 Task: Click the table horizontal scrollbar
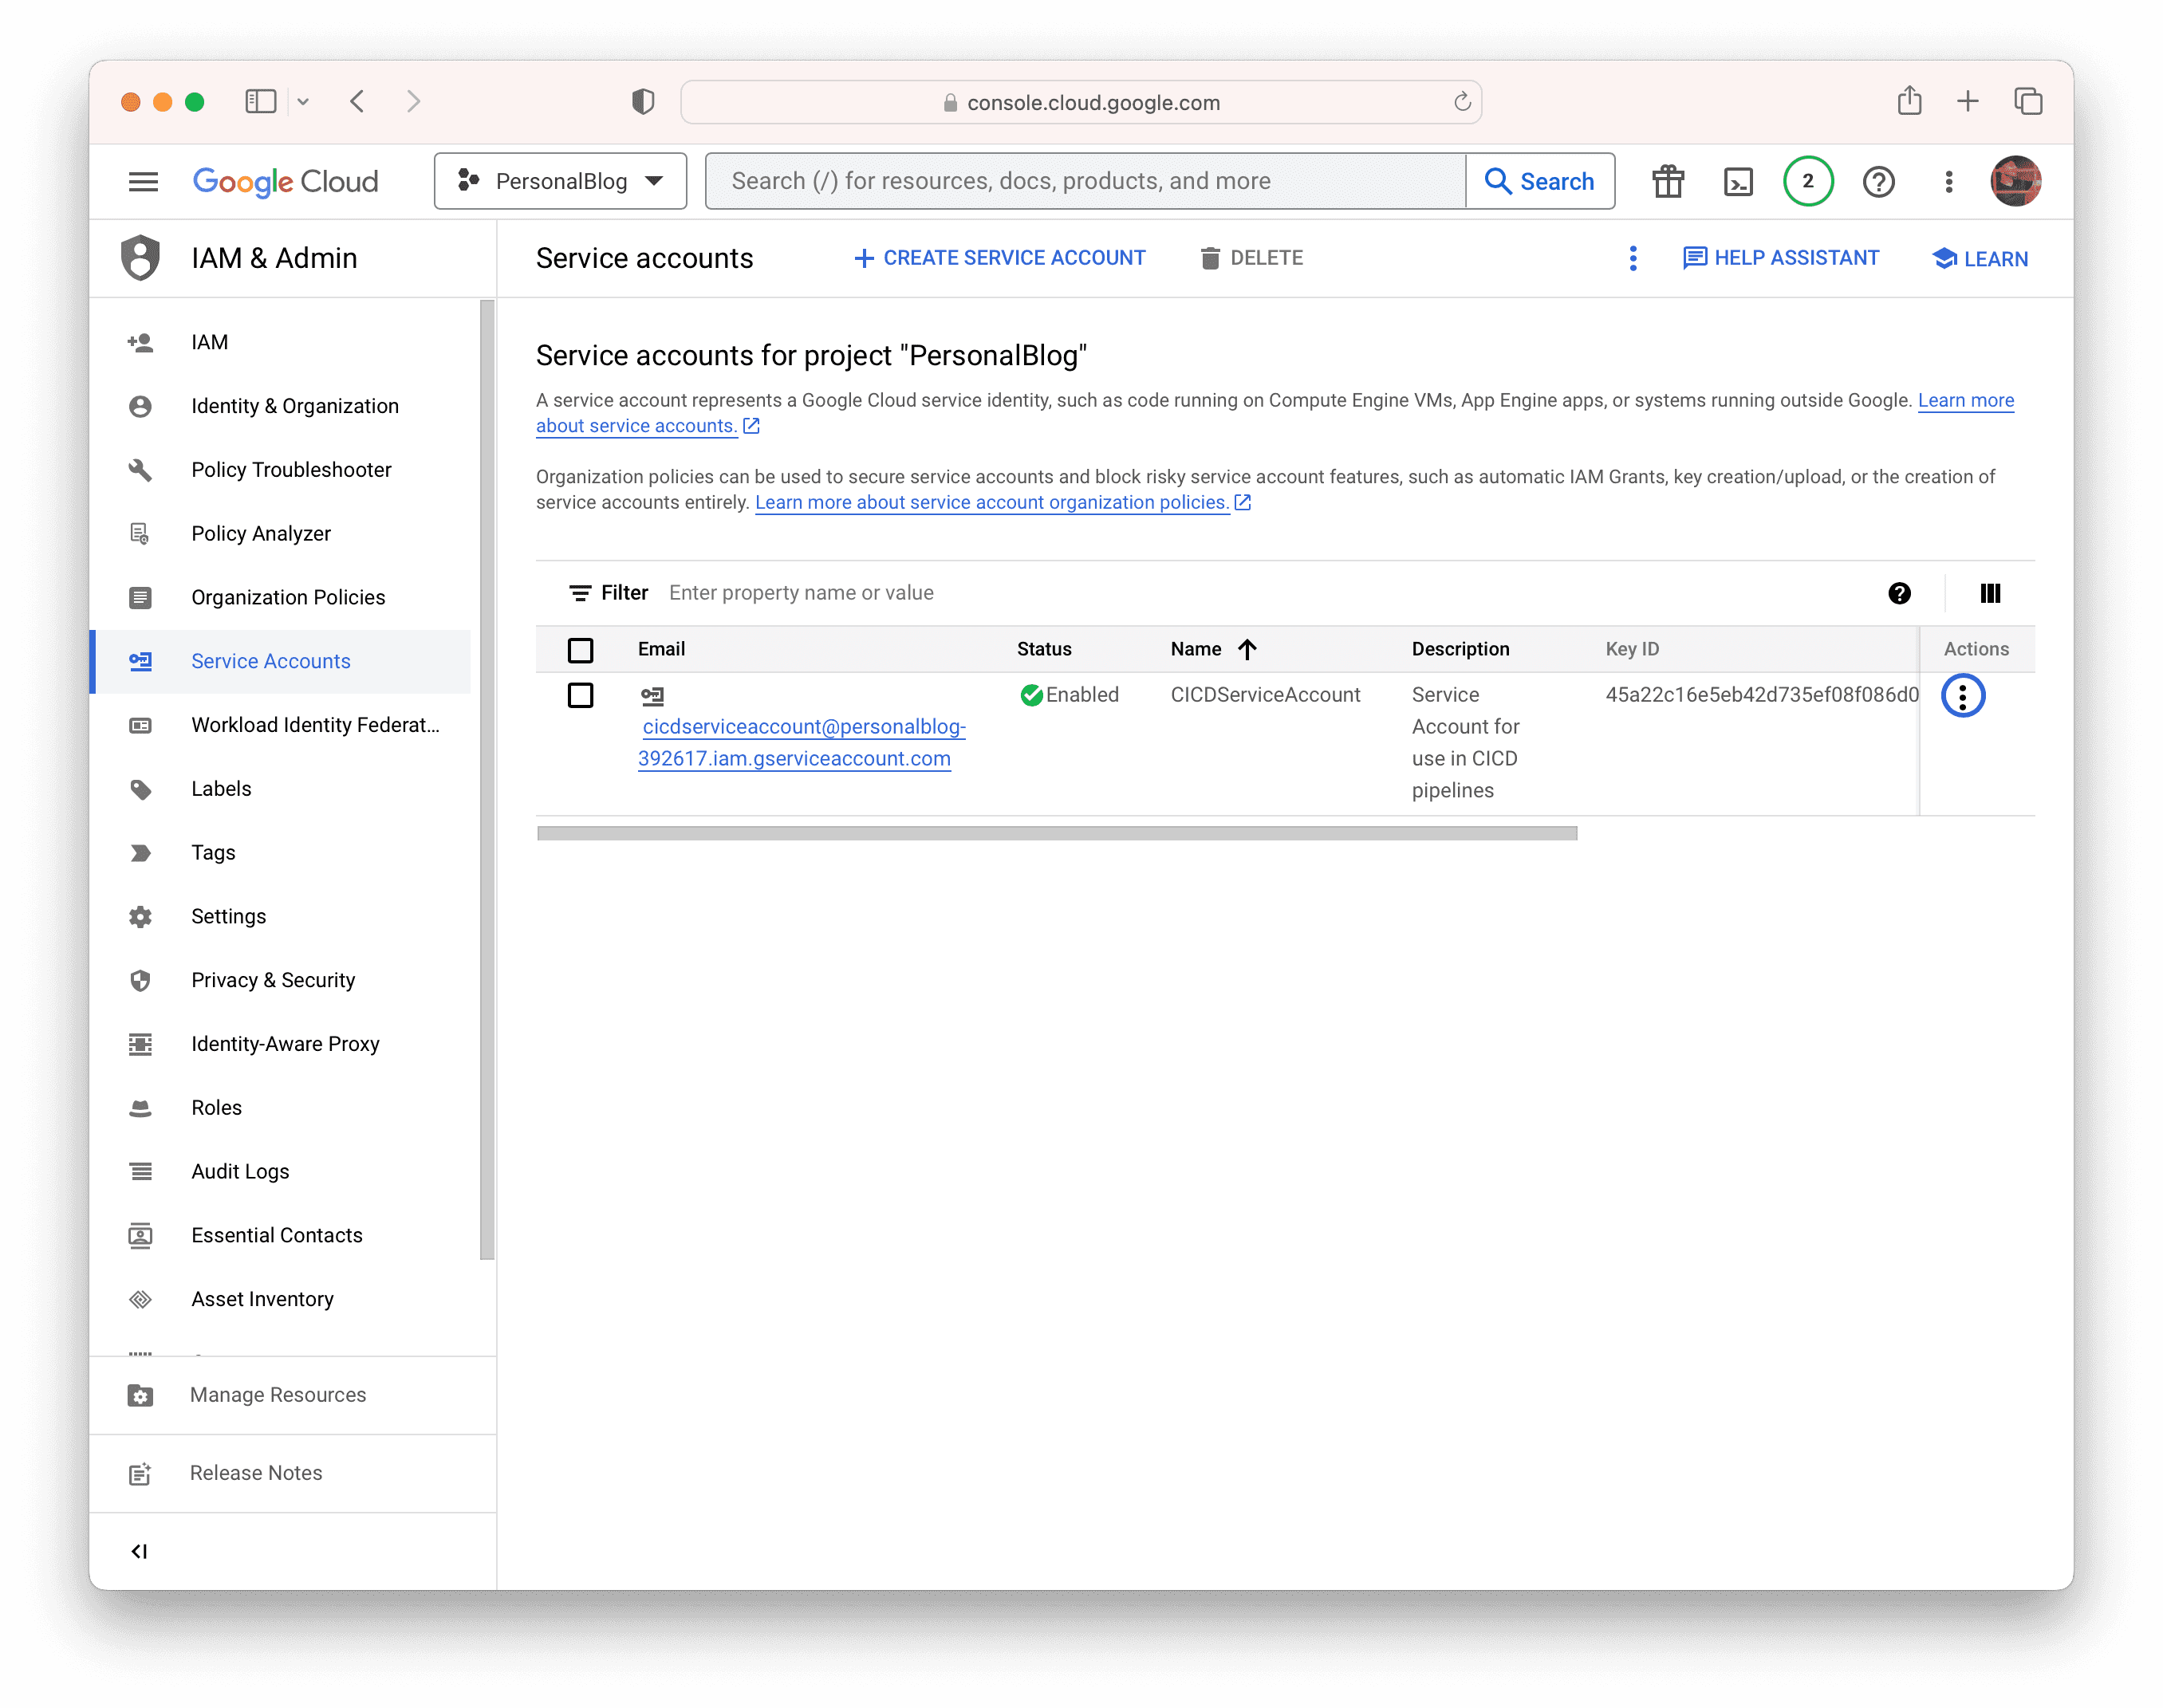click(x=1057, y=834)
